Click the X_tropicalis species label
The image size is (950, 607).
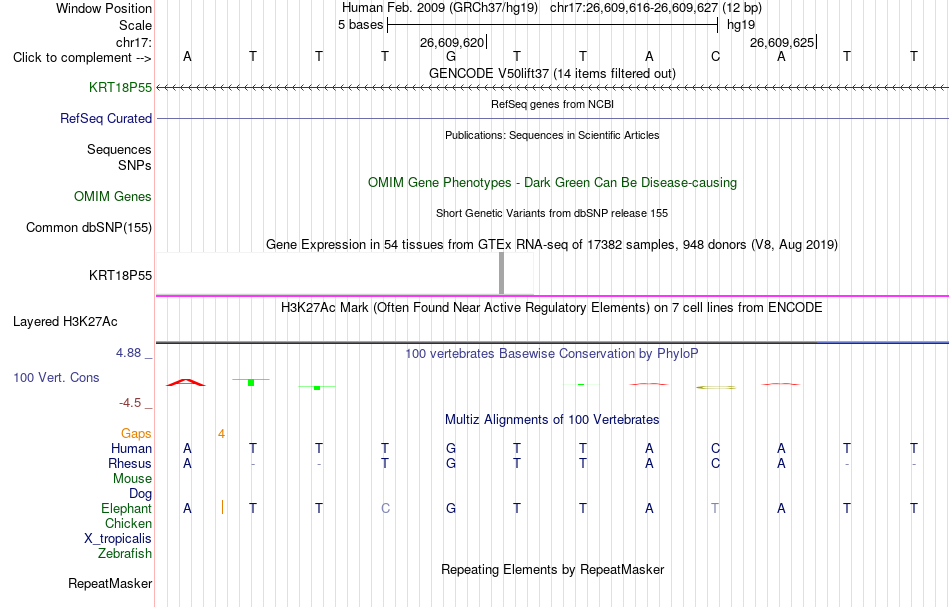pos(118,539)
